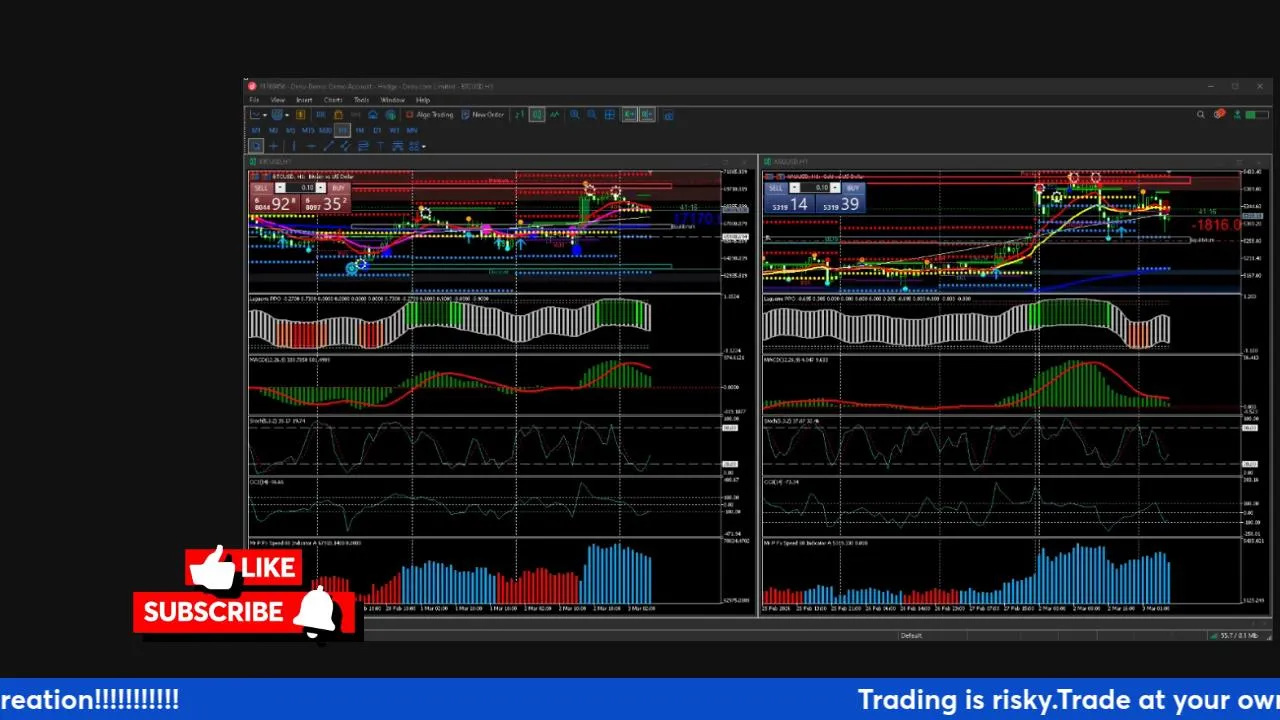Click the green globe icon in toolbar
The width and height of the screenshot is (1280, 720).
pos(390,115)
